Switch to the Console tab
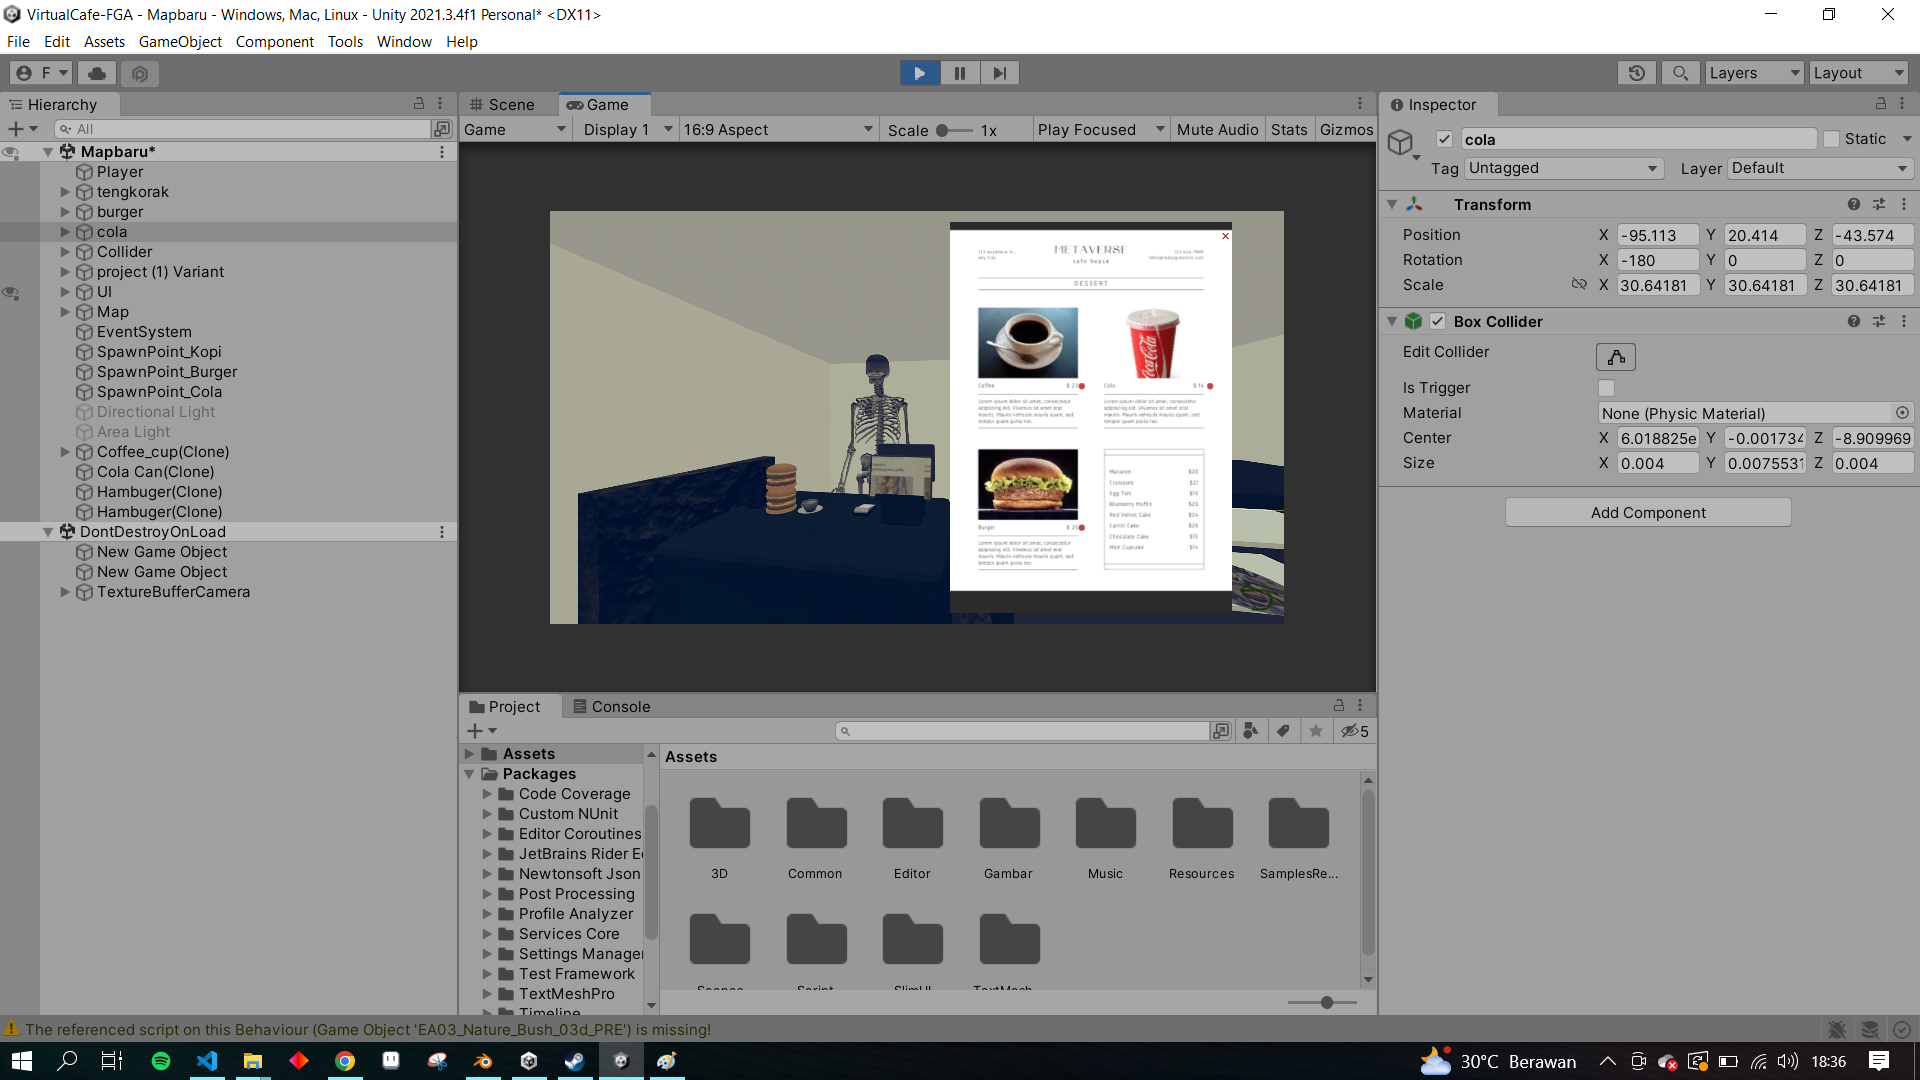1920x1080 pixels. coord(611,706)
